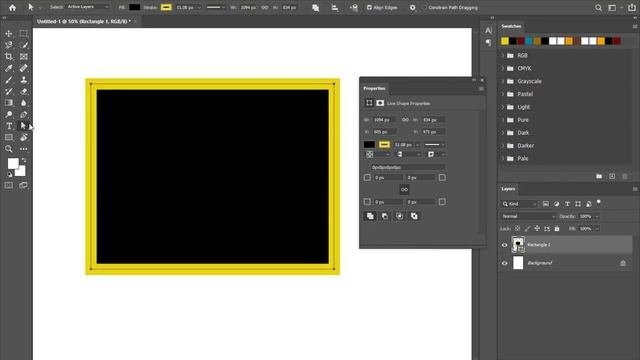Select the Swatches panel tab
Screen dimensions: 640x360
(x=511, y=26)
